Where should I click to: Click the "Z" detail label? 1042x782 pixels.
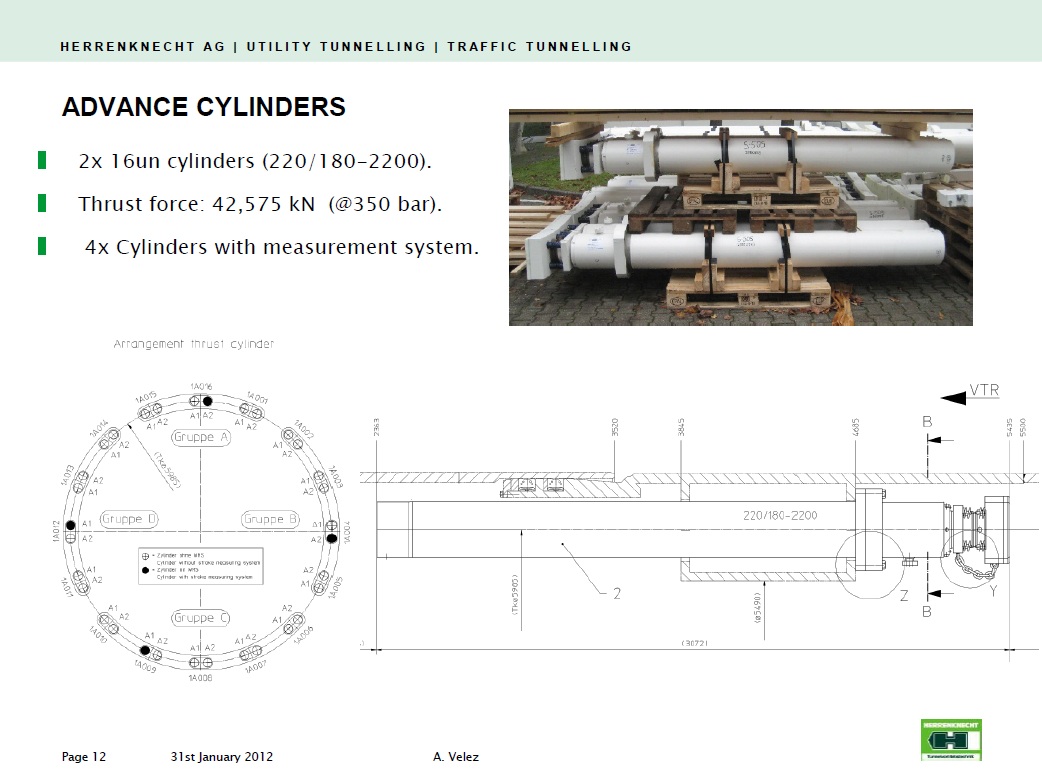pos(904,595)
